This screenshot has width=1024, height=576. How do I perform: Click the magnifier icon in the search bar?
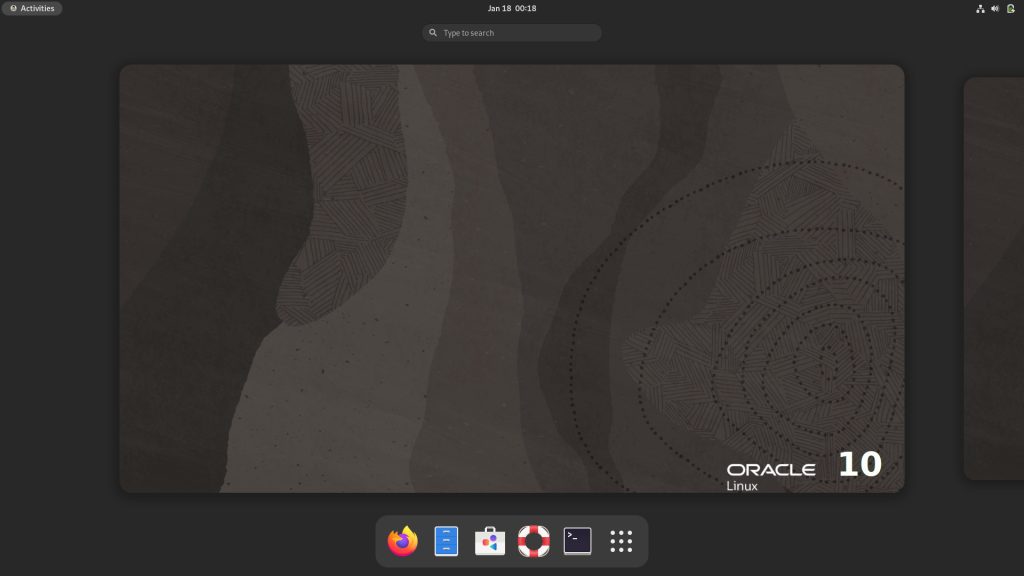[432, 32]
